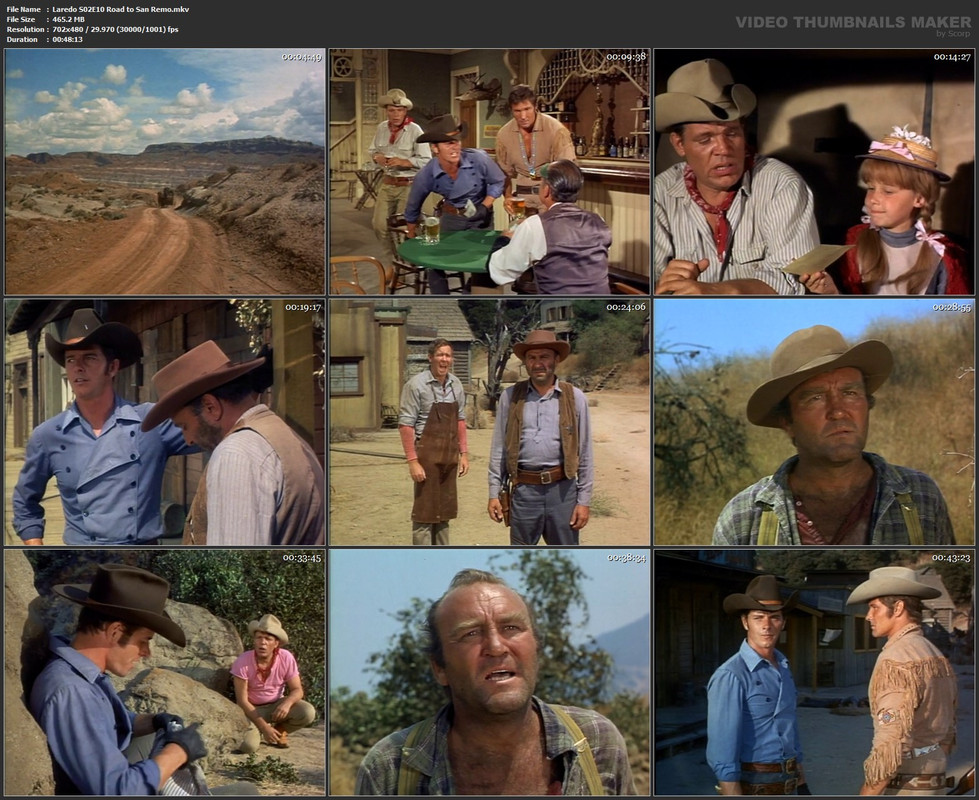Click the timestamp '00:14:27'
The image size is (979, 800).
coord(952,57)
